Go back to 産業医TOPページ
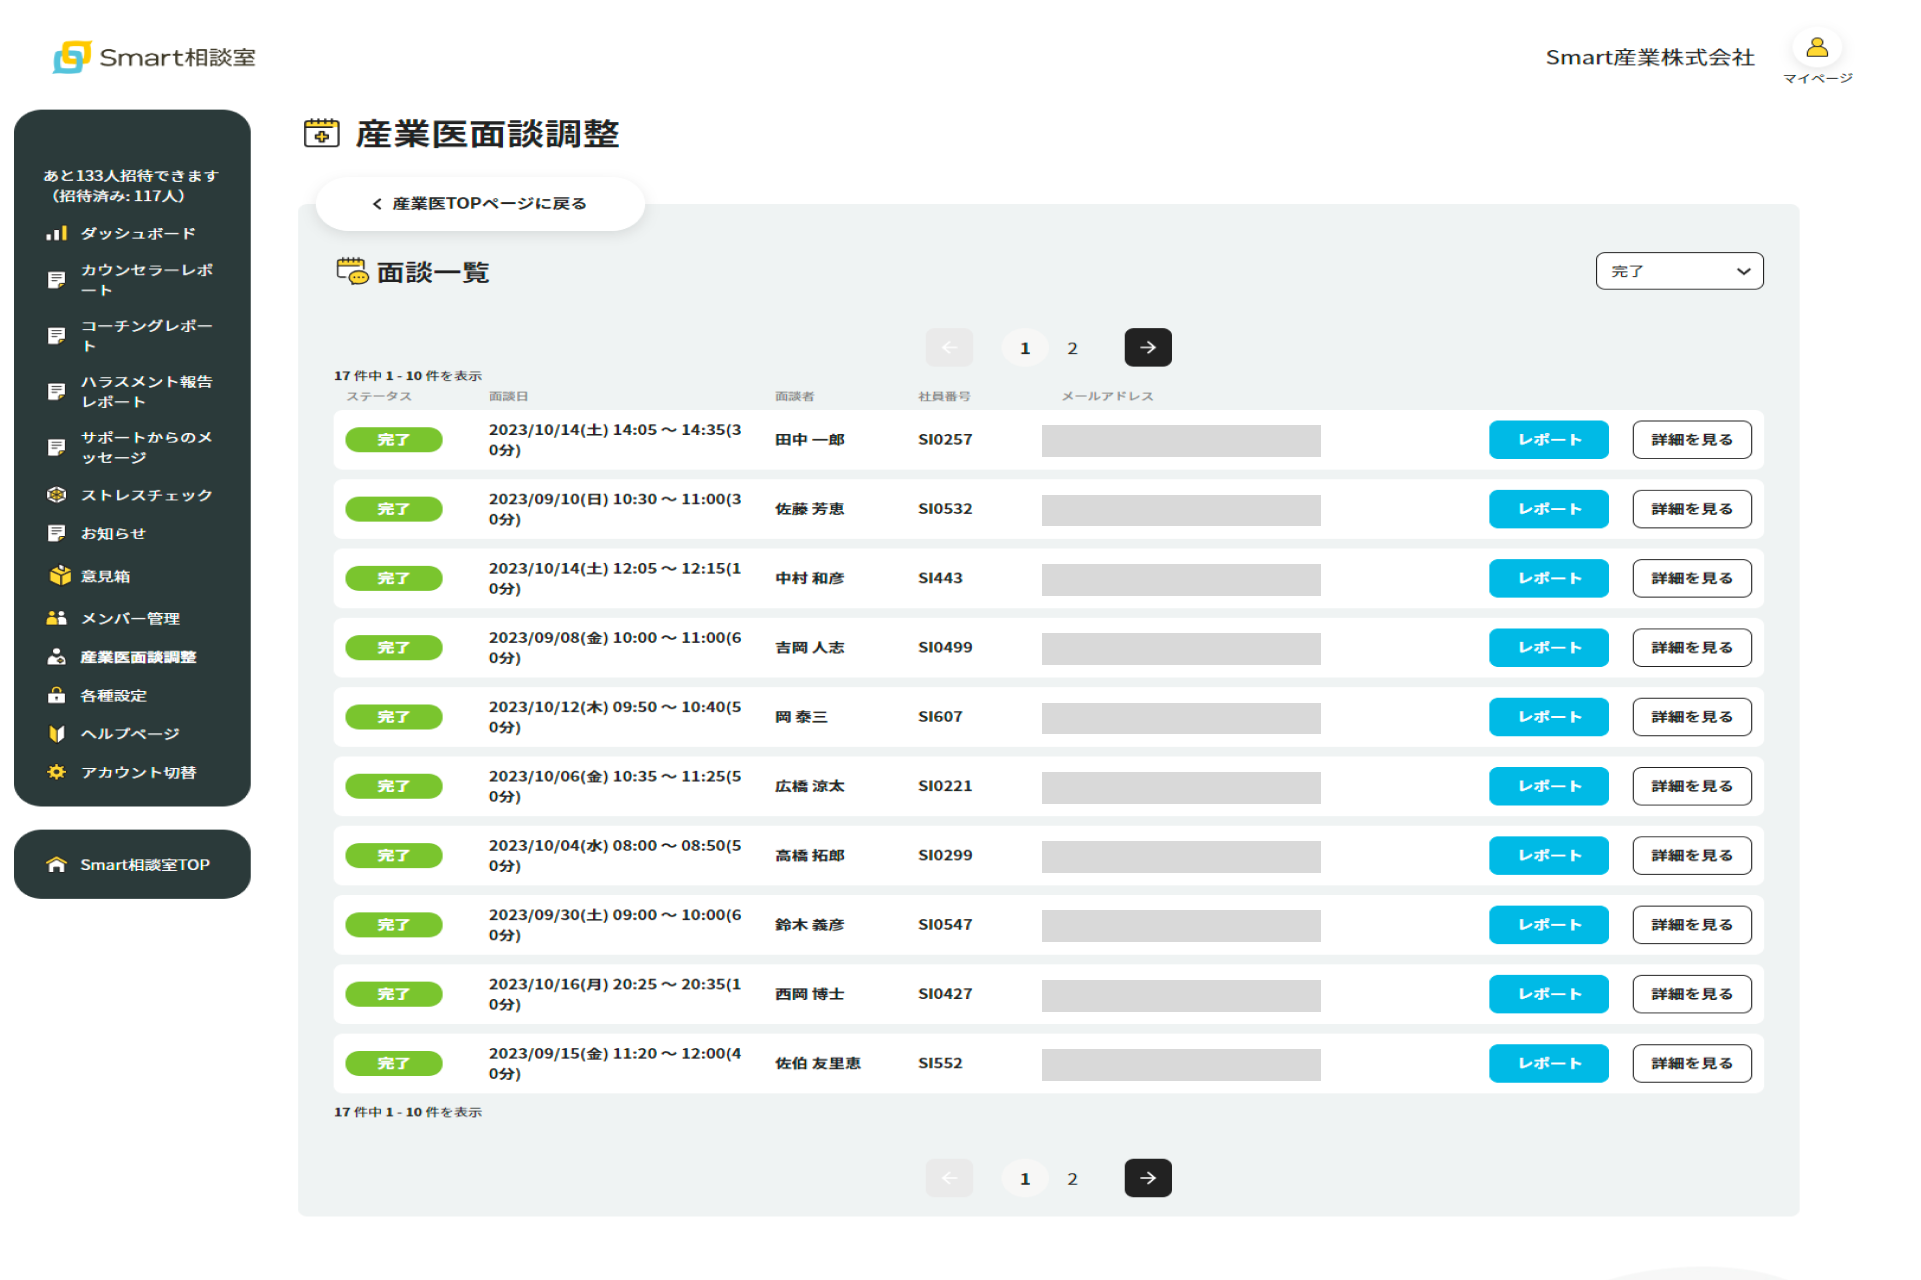 (480, 203)
